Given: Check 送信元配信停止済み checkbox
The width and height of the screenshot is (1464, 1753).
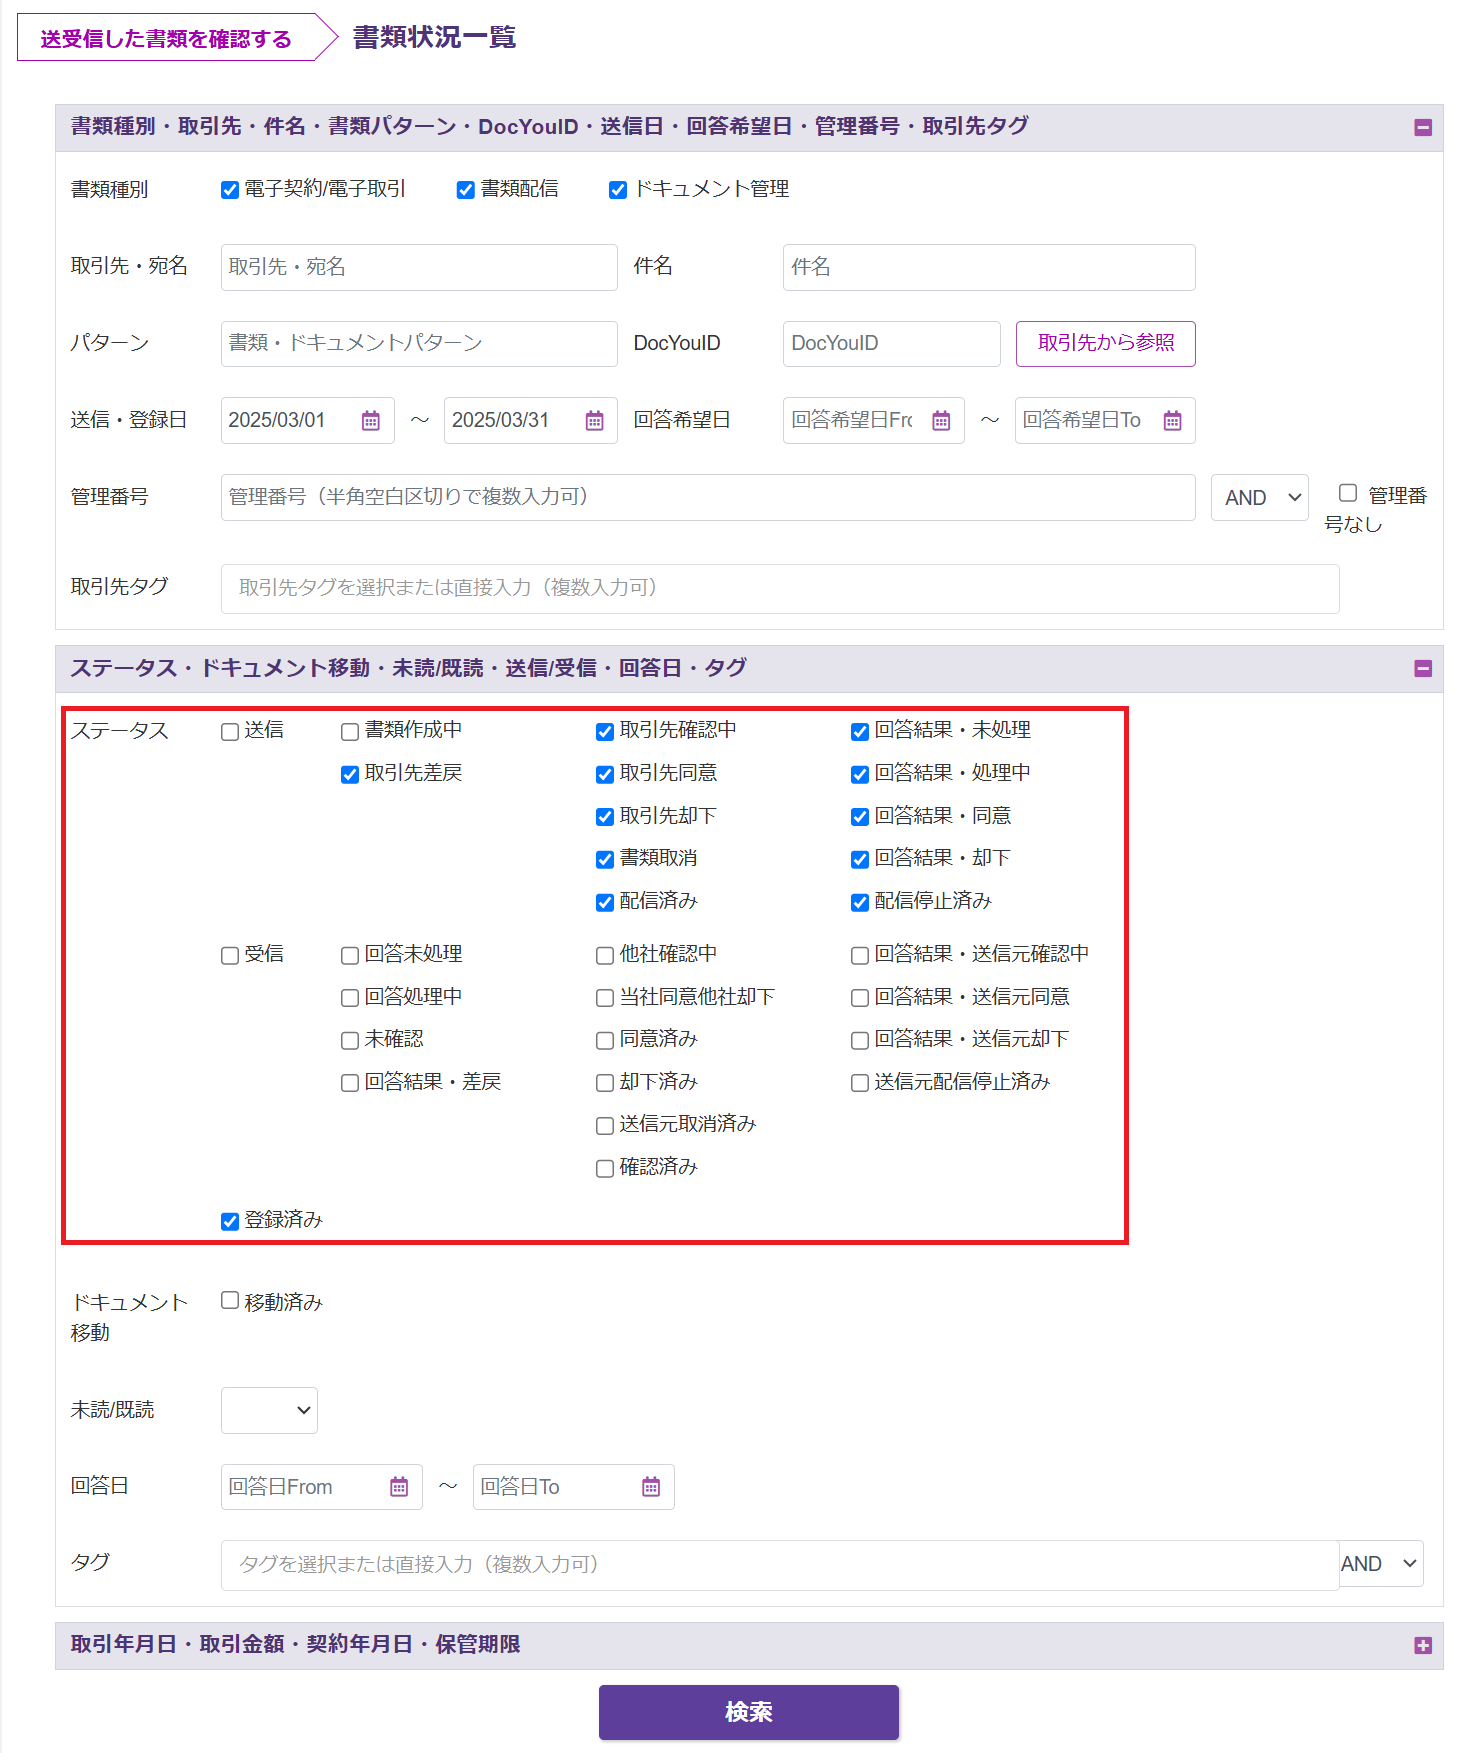Looking at the screenshot, I should click(860, 1083).
